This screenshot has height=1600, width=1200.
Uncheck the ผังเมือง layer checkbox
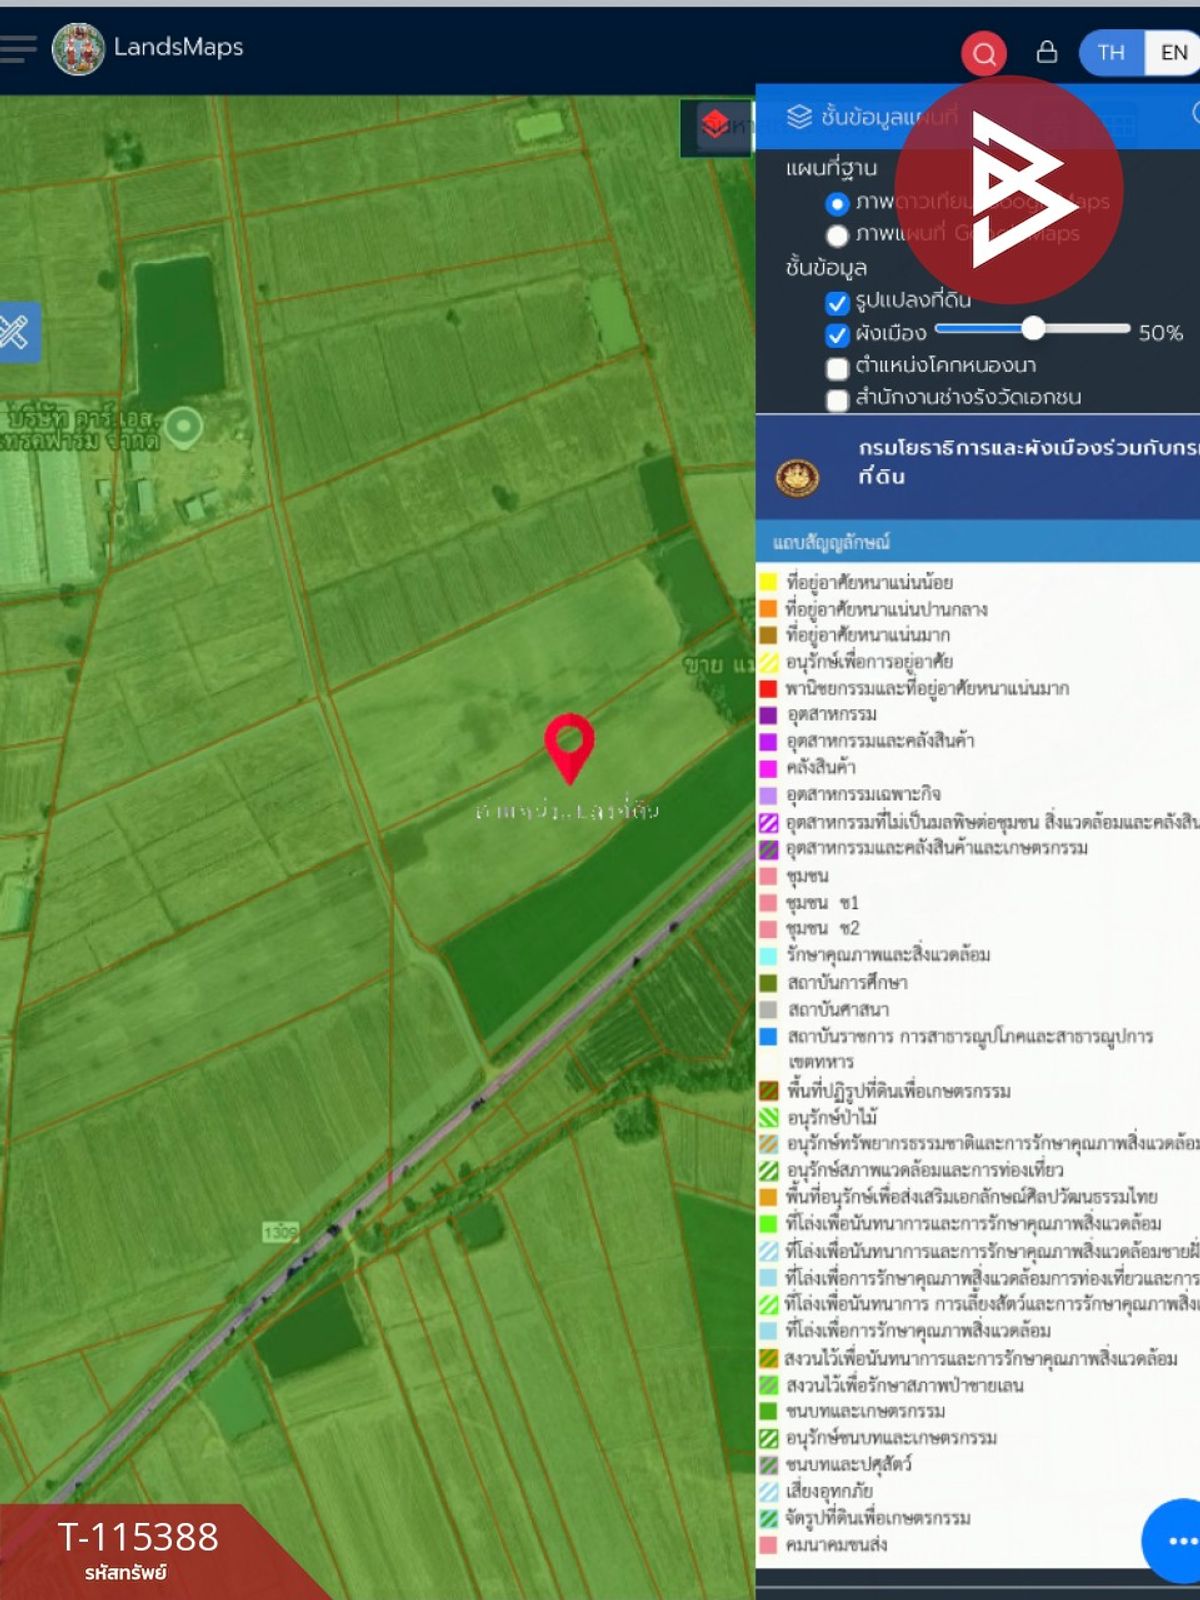838,335
